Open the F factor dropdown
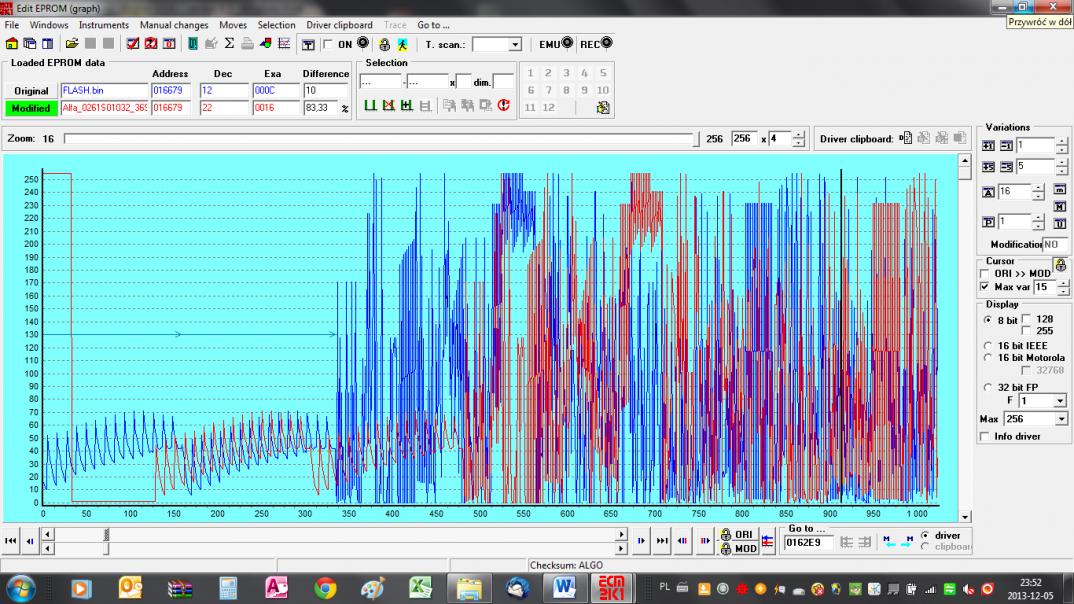 [1060, 401]
